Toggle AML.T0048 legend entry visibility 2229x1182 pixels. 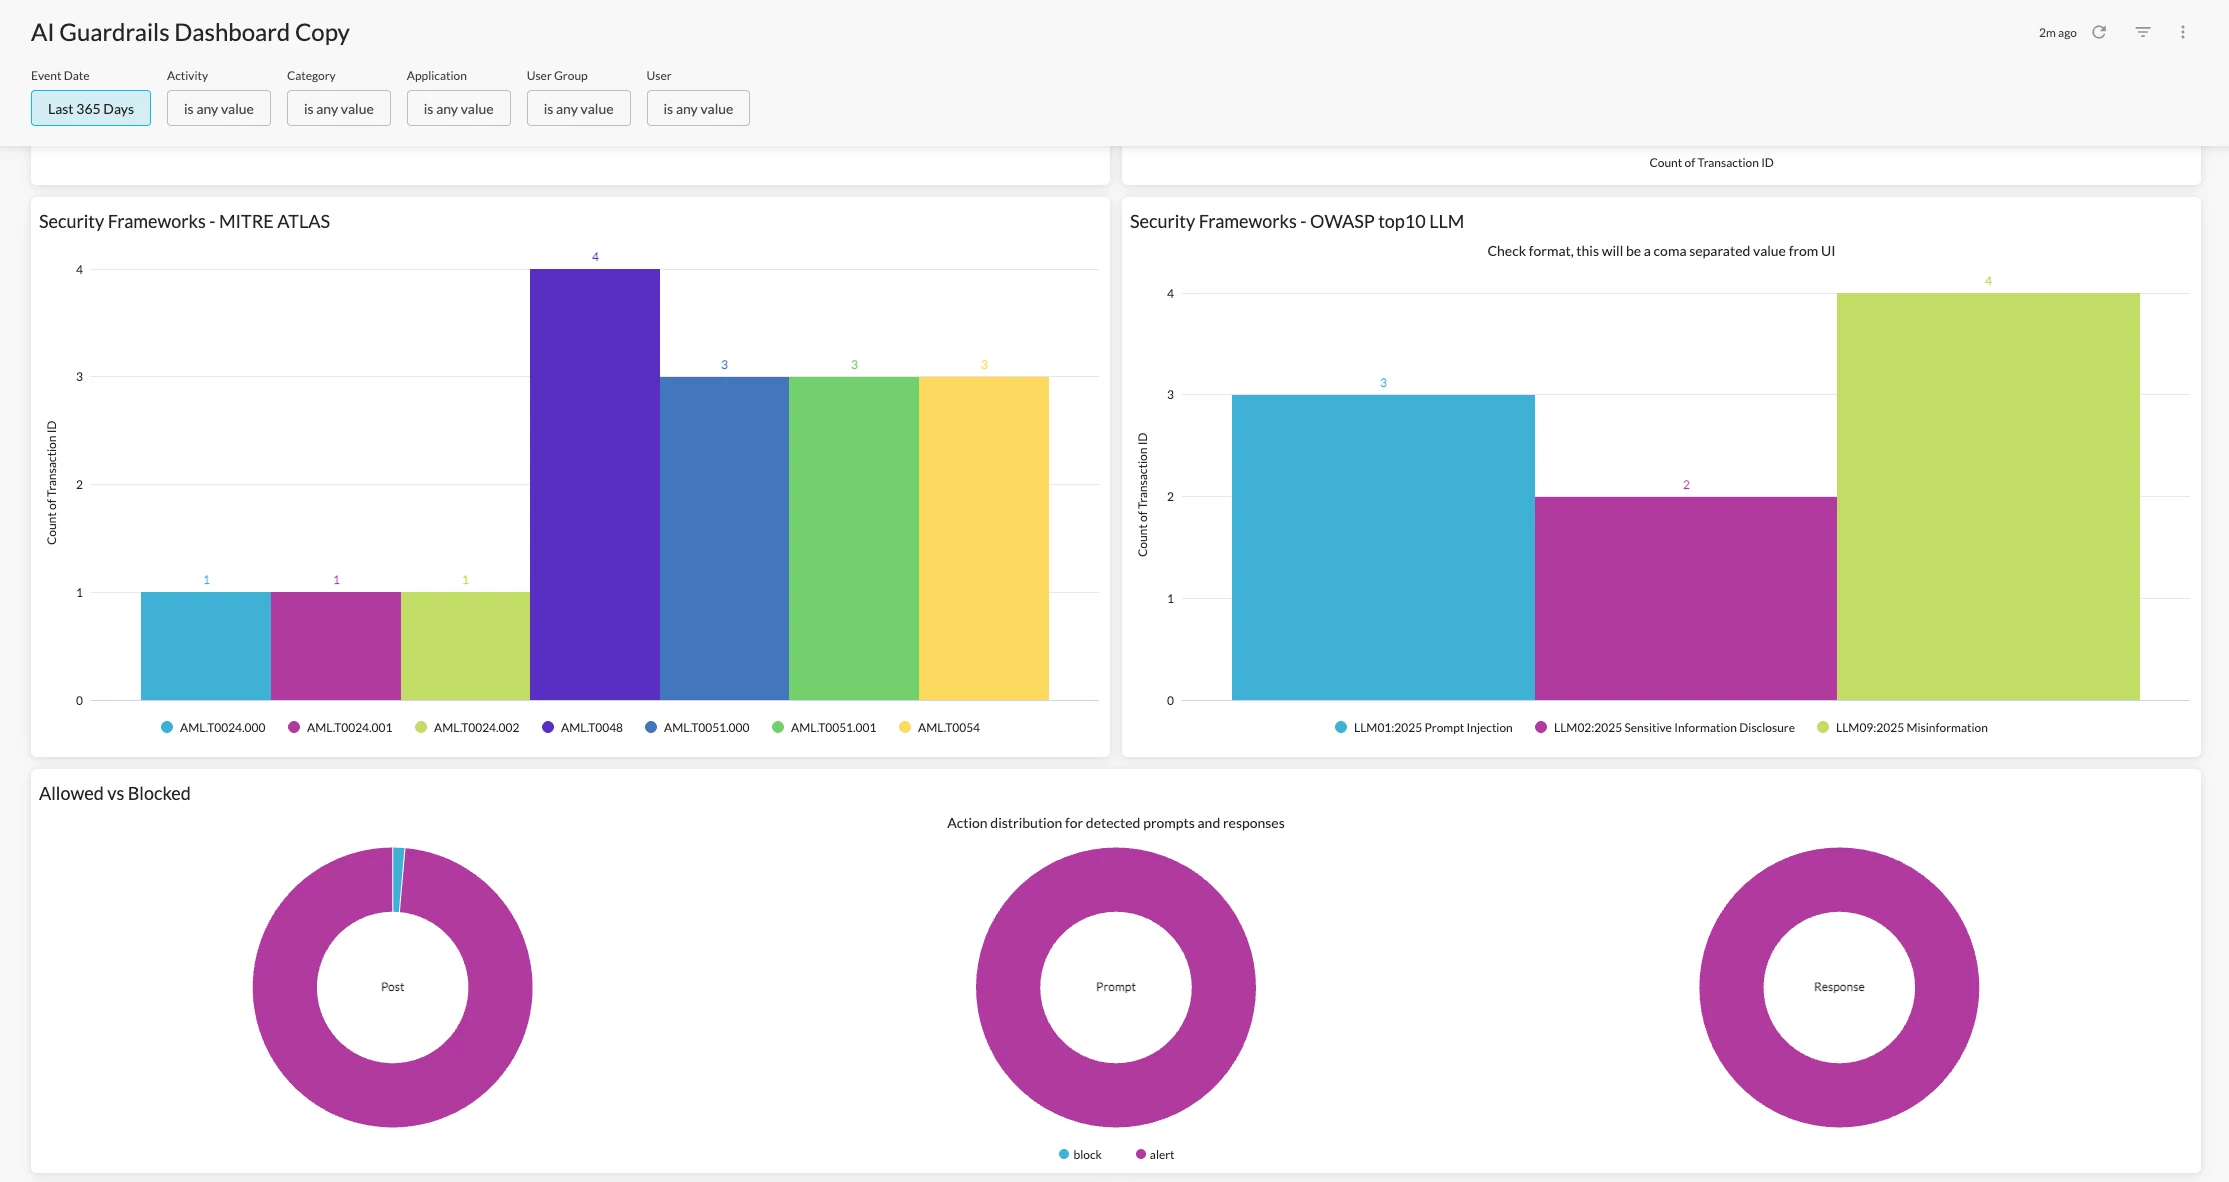point(590,728)
